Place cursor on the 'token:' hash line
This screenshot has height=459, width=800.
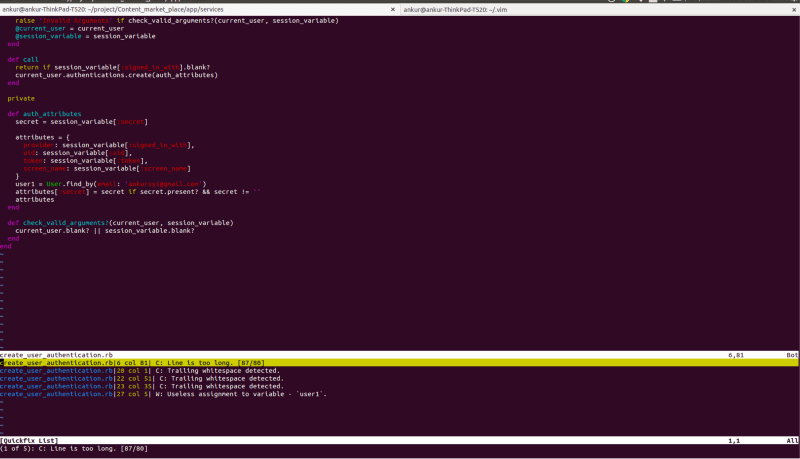85,161
